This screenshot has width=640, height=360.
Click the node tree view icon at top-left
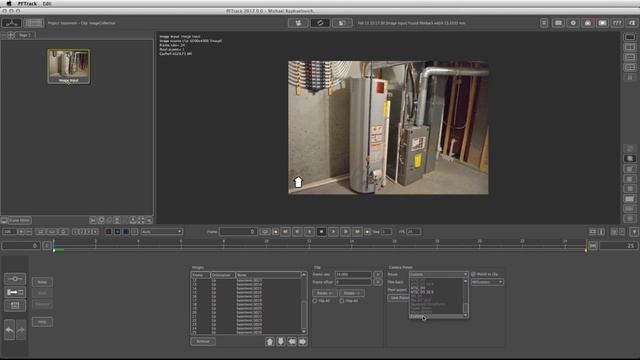(x=12, y=23)
